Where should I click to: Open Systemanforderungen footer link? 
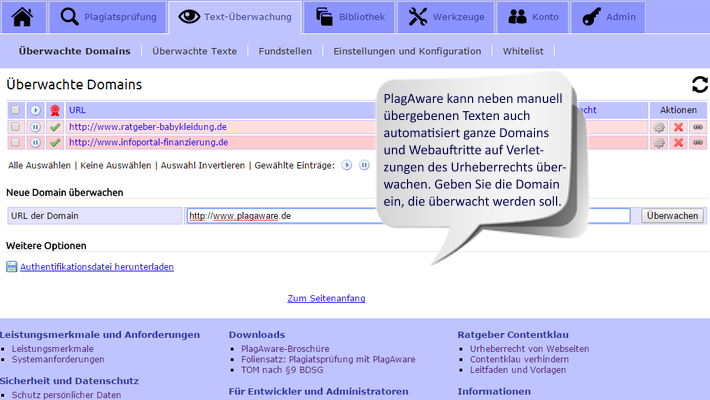(x=58, y=359)
